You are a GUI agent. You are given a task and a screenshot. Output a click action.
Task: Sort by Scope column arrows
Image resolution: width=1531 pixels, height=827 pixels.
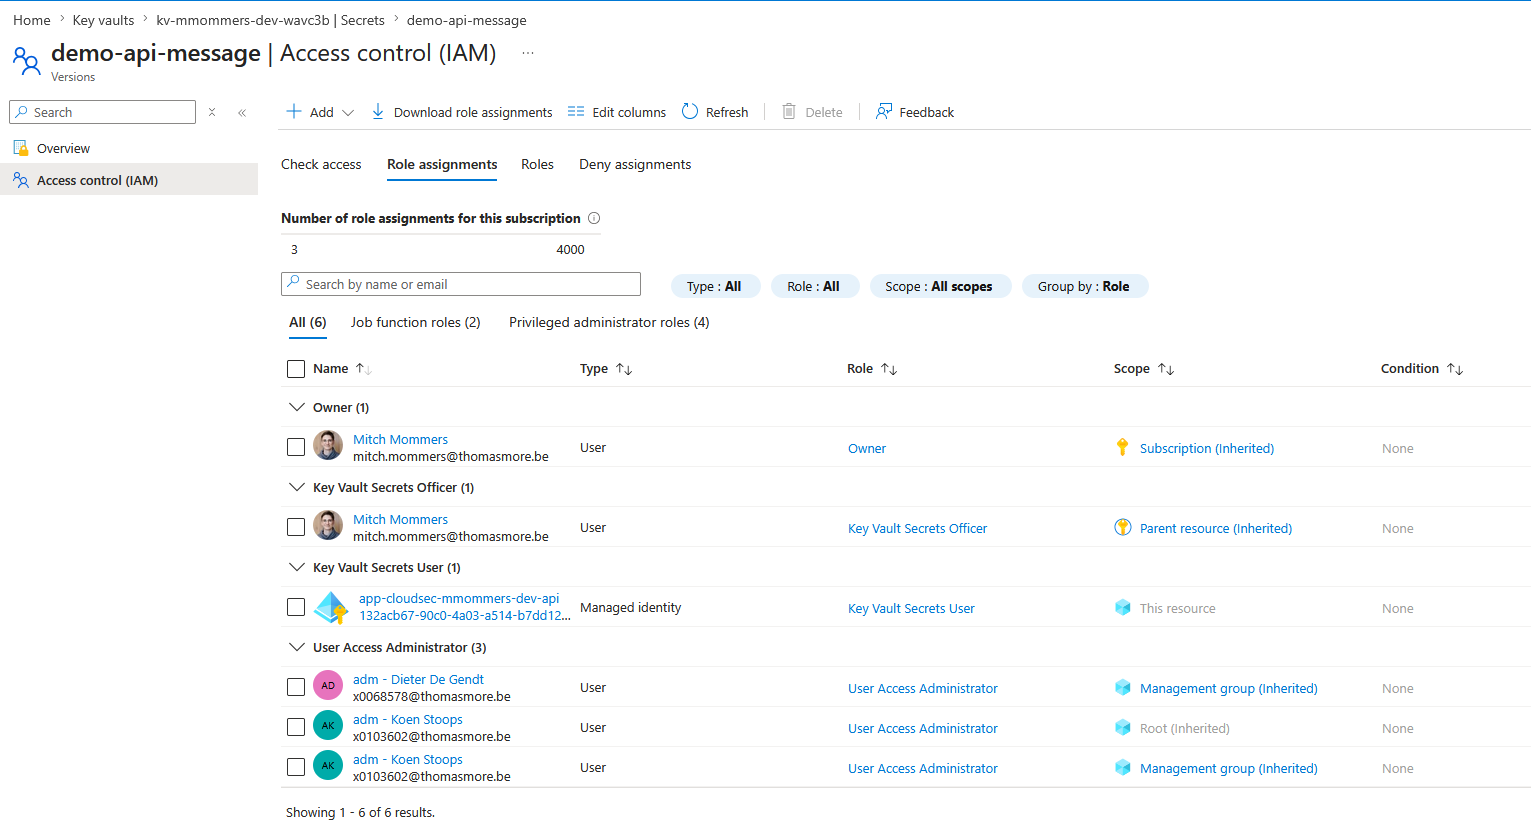coord(1166,369)
